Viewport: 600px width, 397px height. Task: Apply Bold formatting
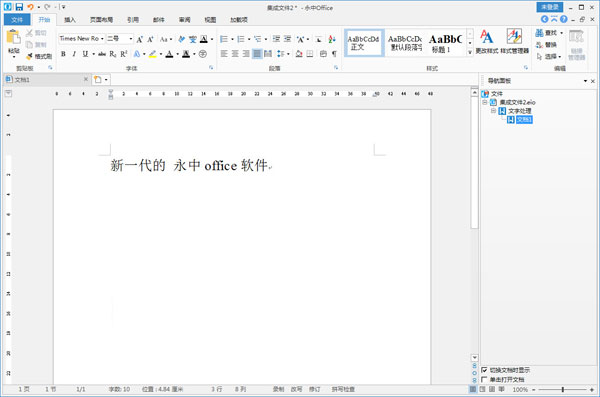tap(63, 54)
